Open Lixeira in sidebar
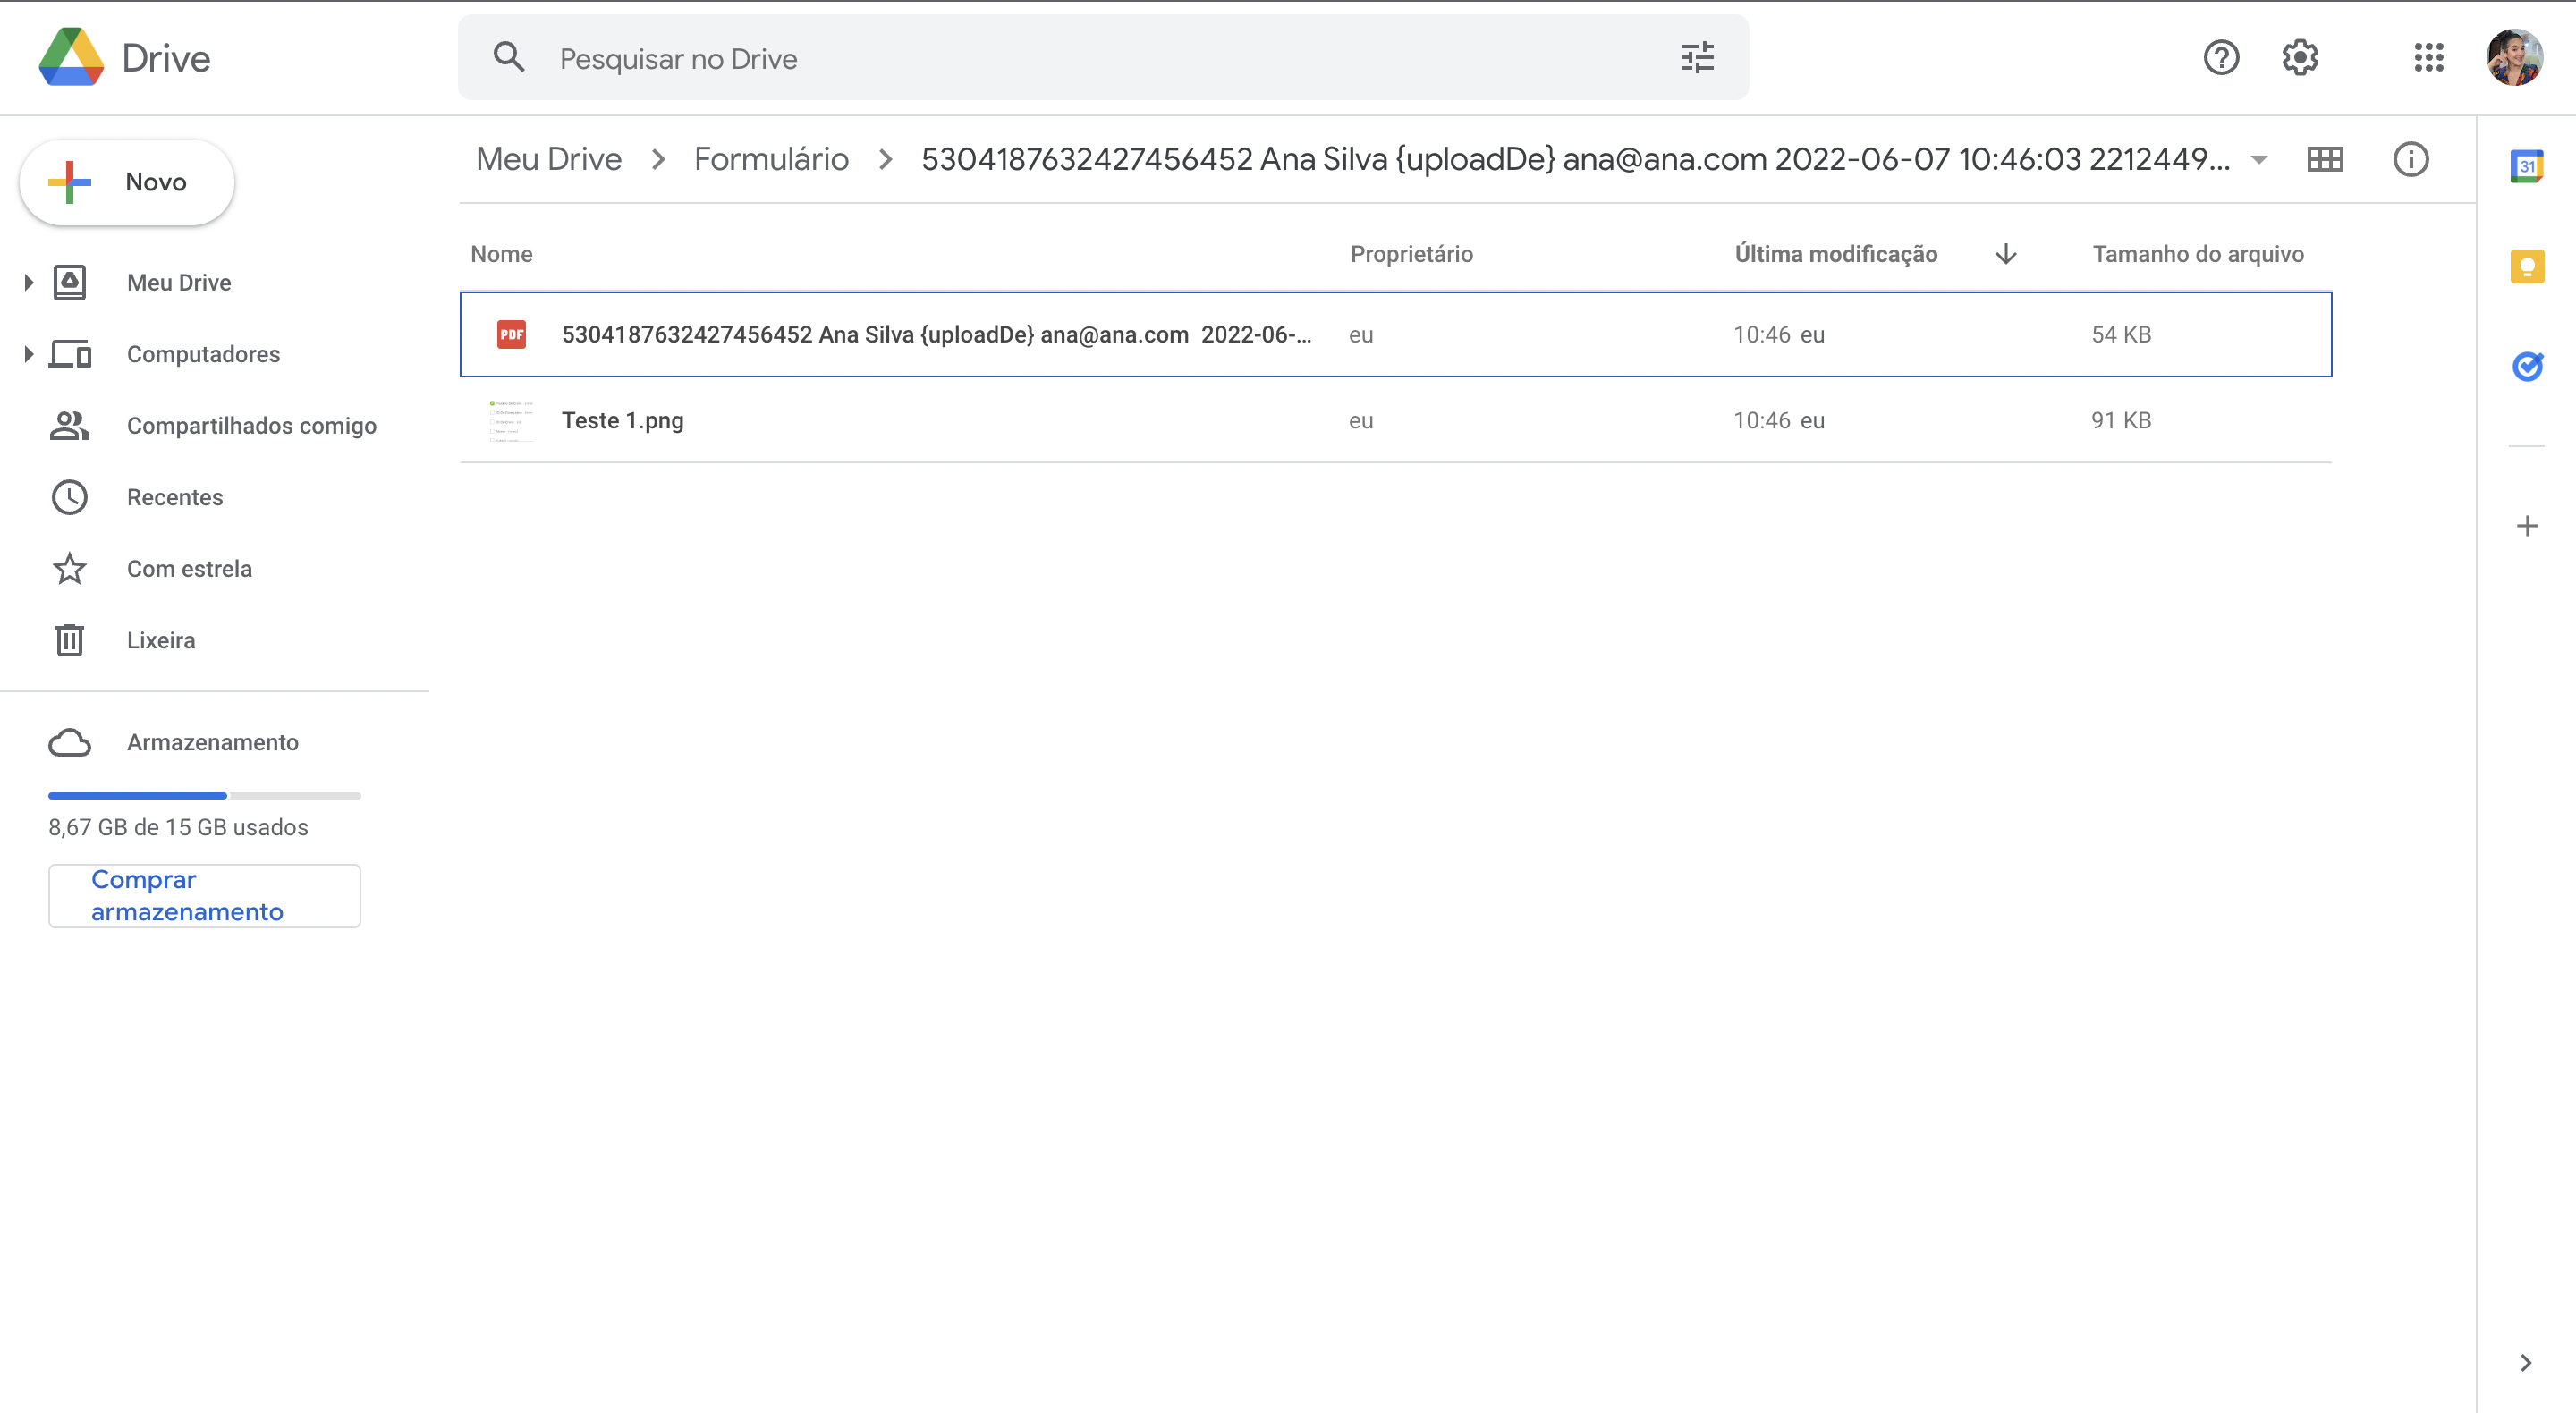Viewport: 2576px width, 1413px height. (x=160, y=640)
